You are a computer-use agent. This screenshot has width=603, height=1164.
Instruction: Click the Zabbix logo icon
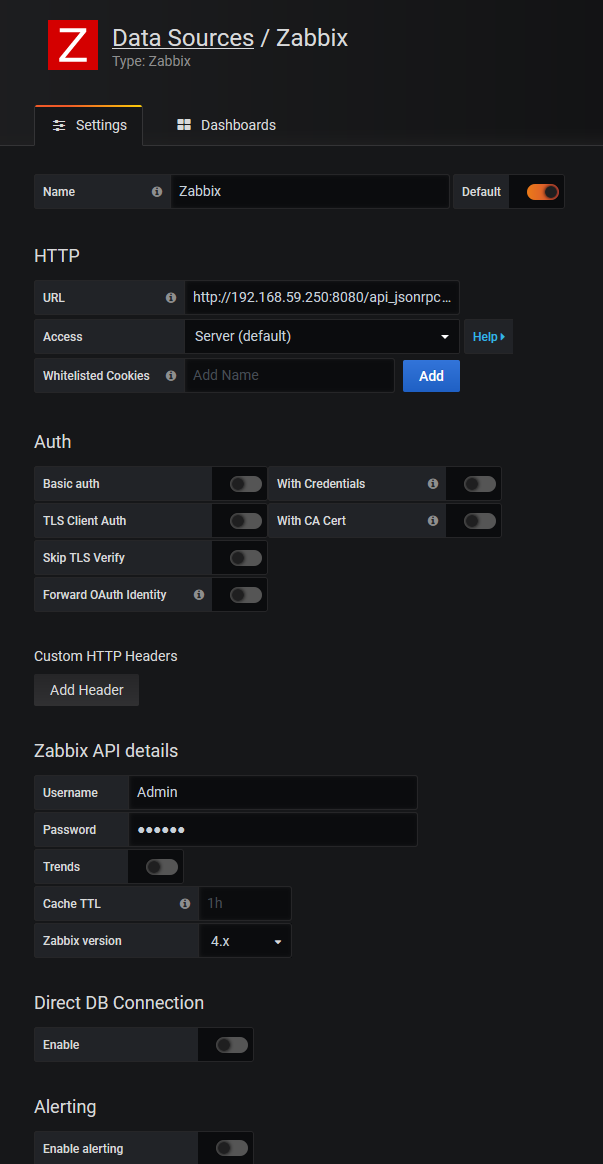click(x=73, y=45)
